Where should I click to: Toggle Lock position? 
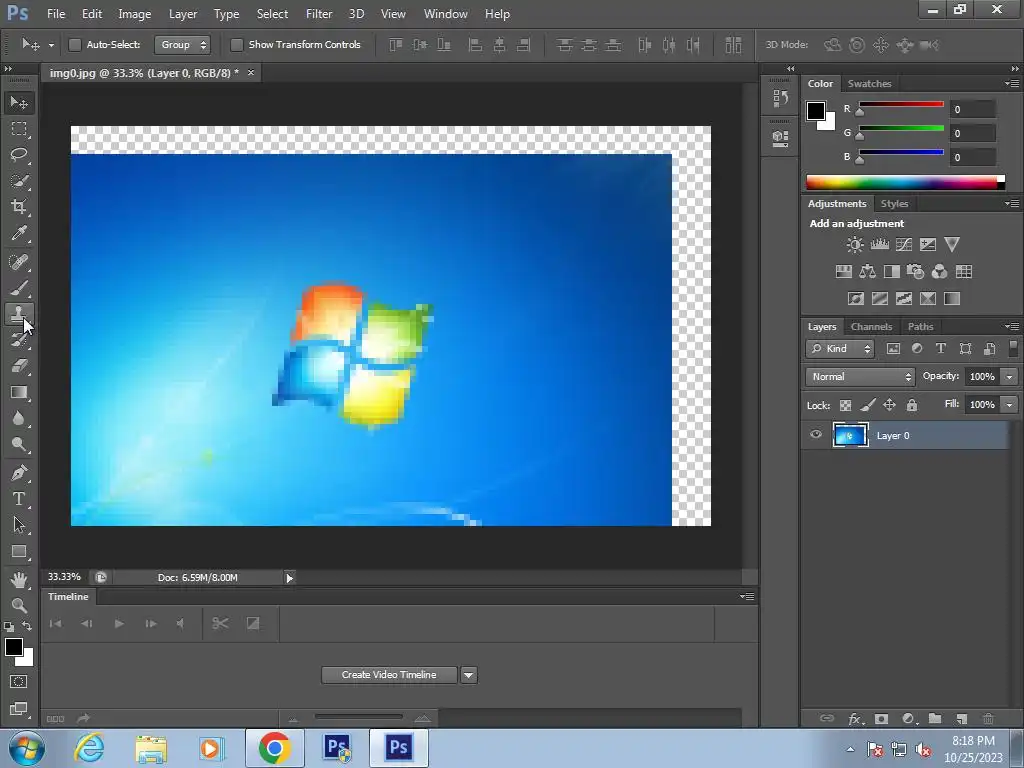(x=889, y=405)
